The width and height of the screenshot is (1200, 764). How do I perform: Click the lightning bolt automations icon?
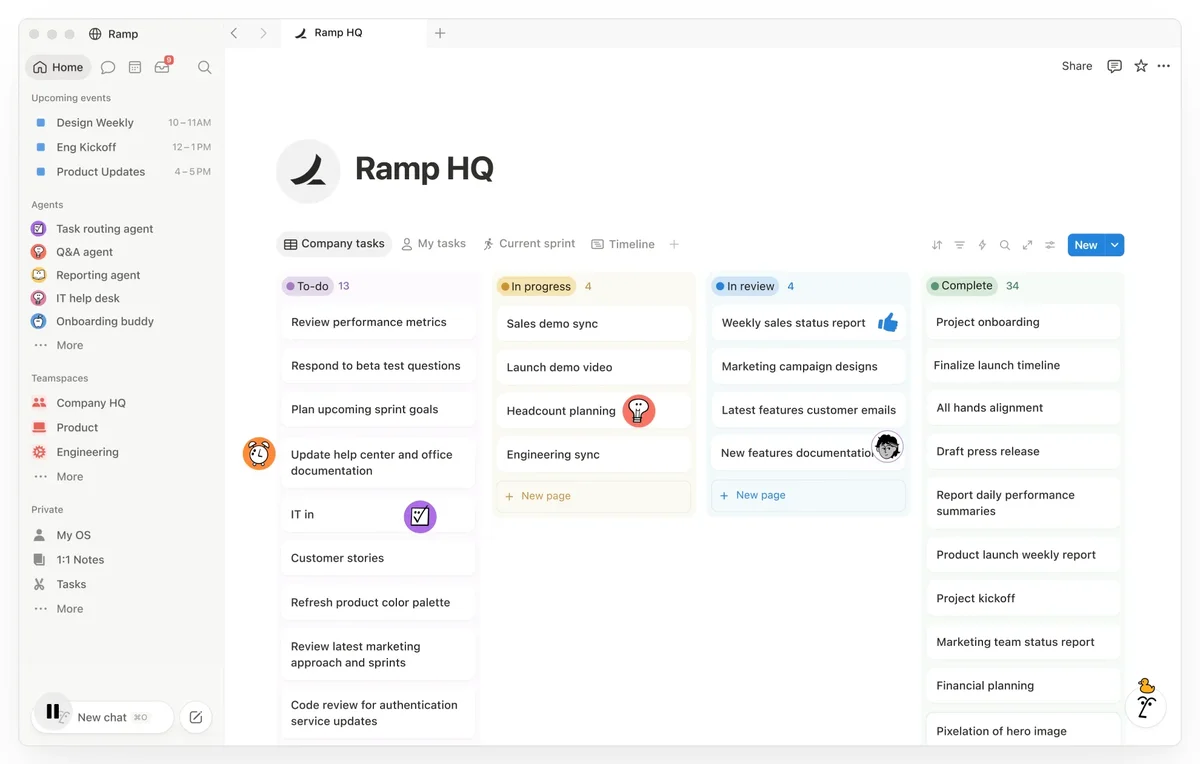[x=982, y=245]
